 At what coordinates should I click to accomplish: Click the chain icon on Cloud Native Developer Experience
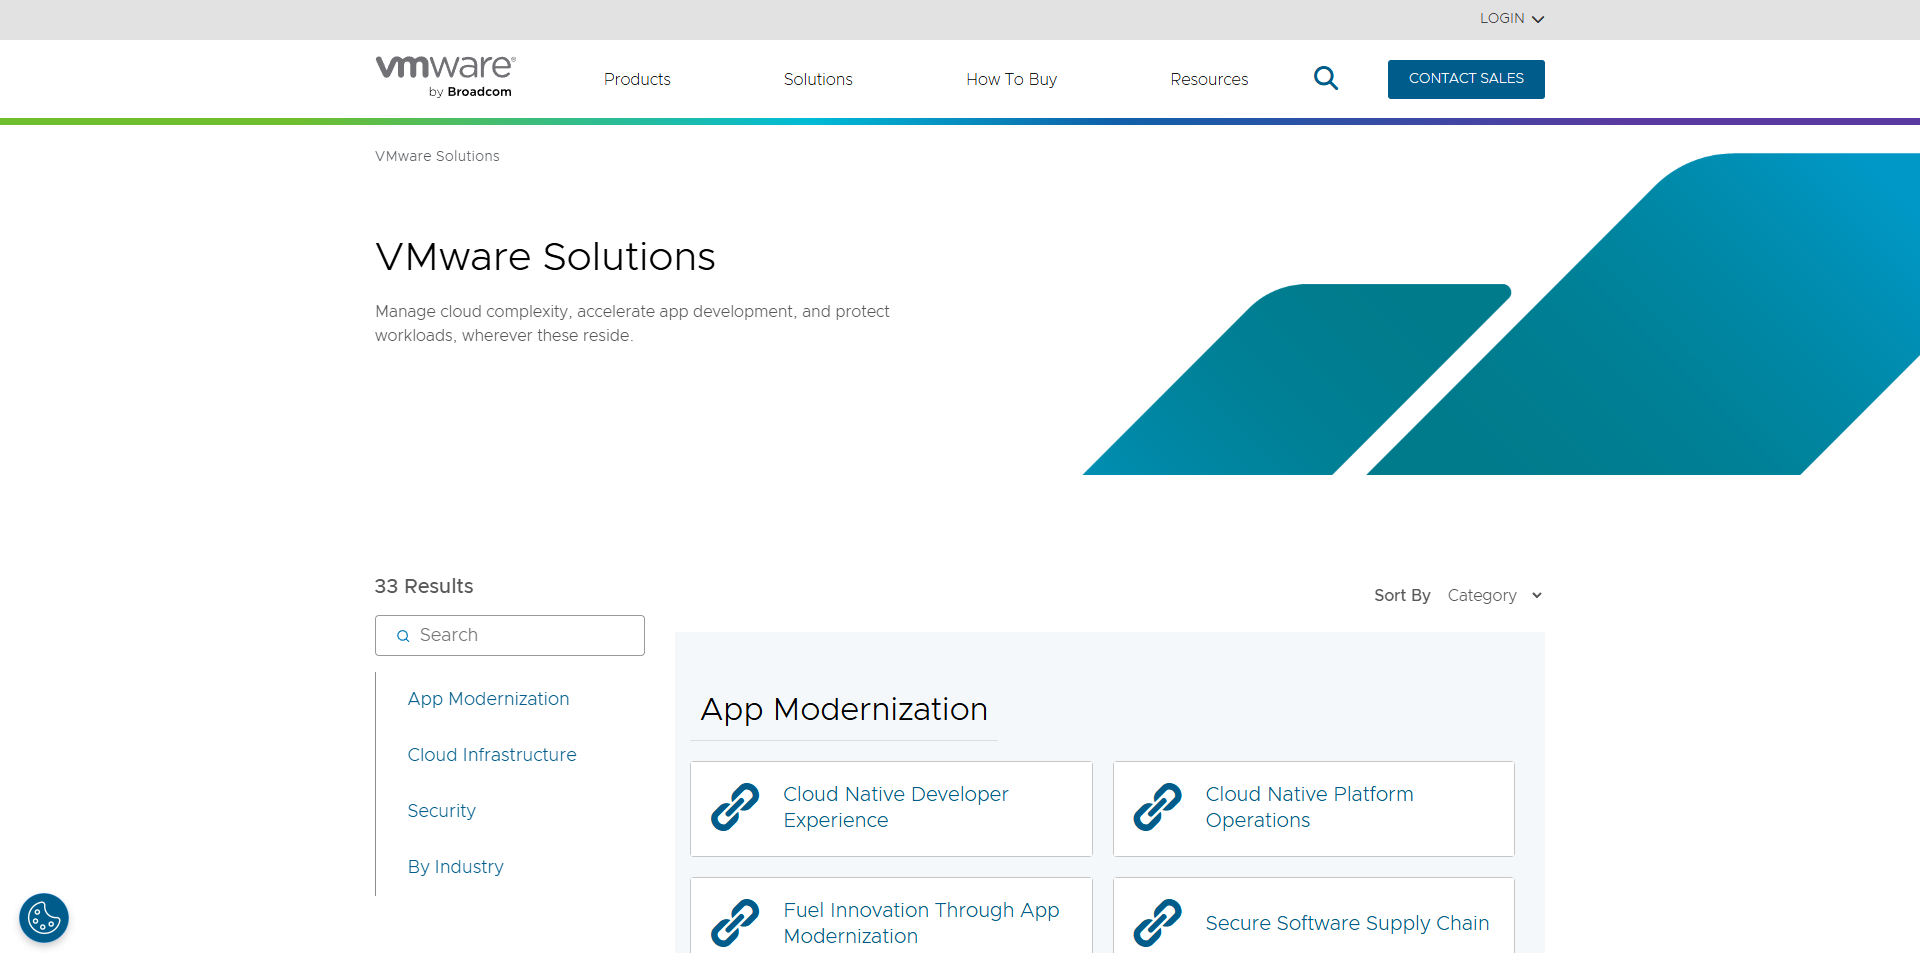tap(735, 807)
